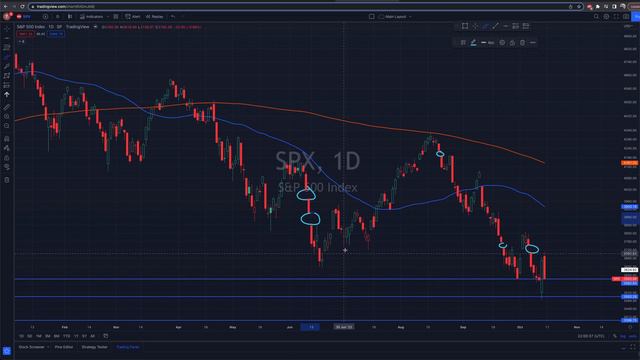The width and height of the screenshot is (640, 360).
Task: Select diagonal line in favorites toolbar
Action: click(495, 26)
